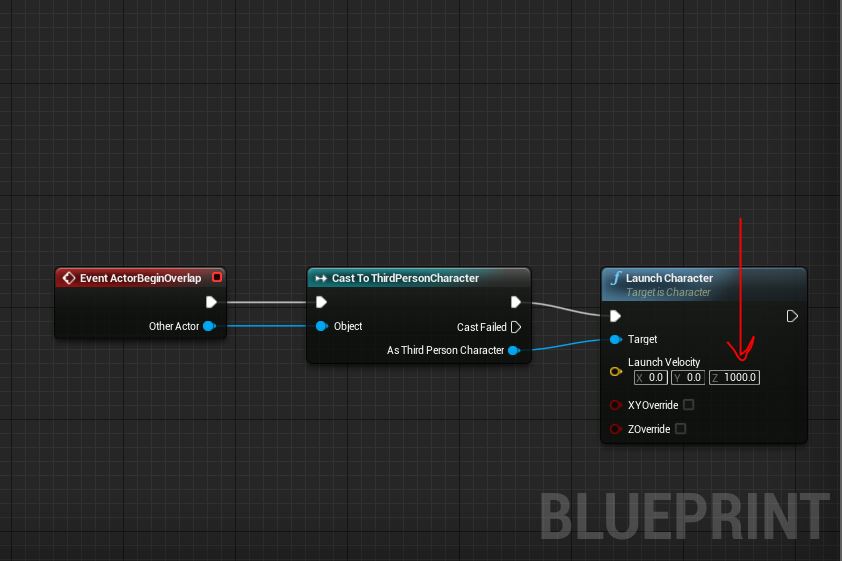
Task: Click the Launch Velocity label
Action: coord(664,362)
